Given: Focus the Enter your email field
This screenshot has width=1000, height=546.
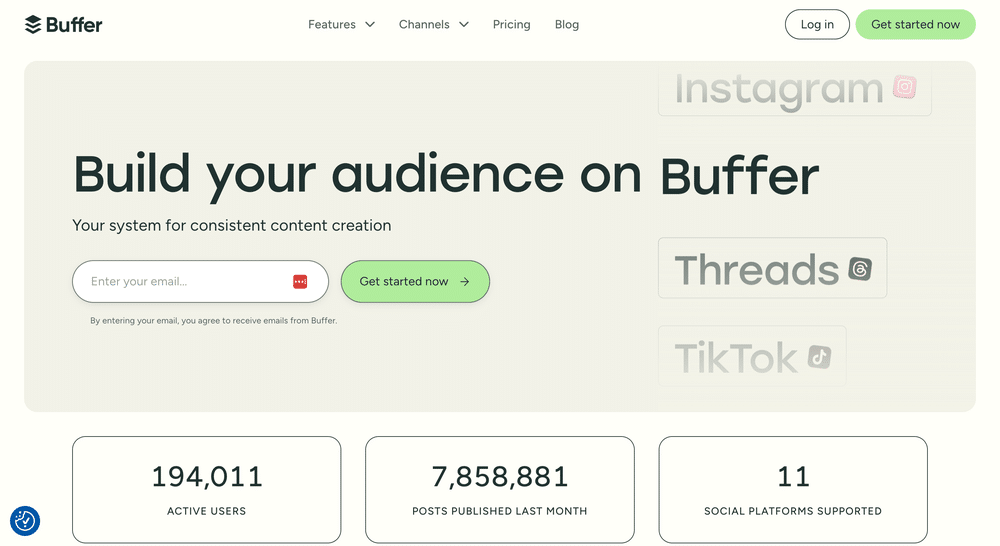Looking at the screenshot, I should tap(200, 281).
